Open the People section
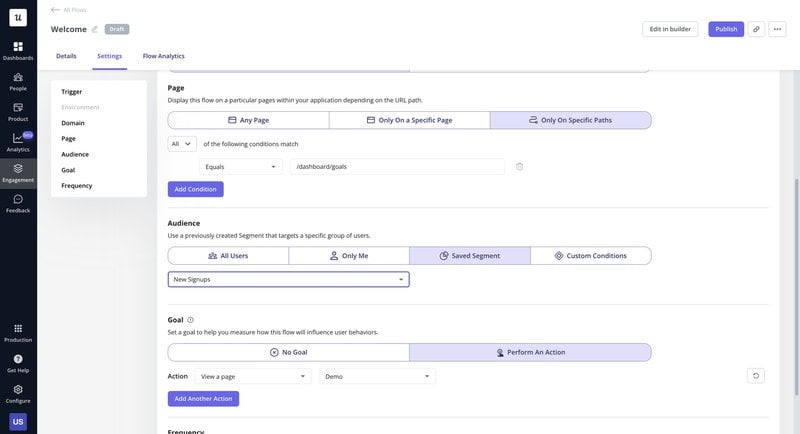The image size is (800, 434). click(x=18, y=82)
